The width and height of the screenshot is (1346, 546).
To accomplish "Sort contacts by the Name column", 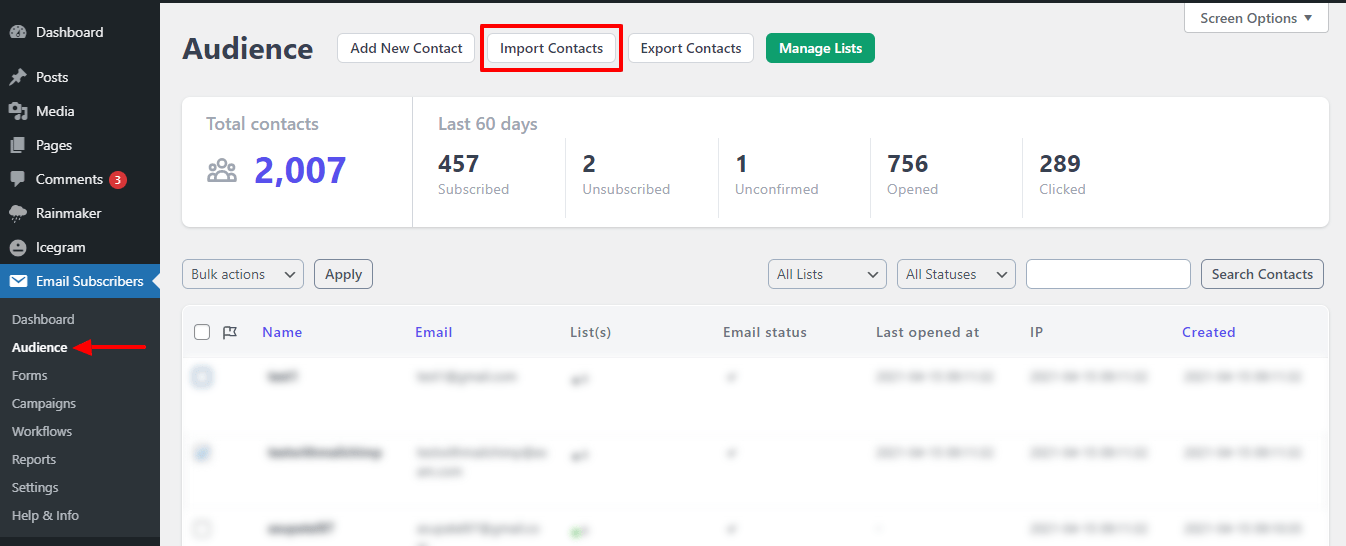I will pyautogui.click(x=282, y=332).
